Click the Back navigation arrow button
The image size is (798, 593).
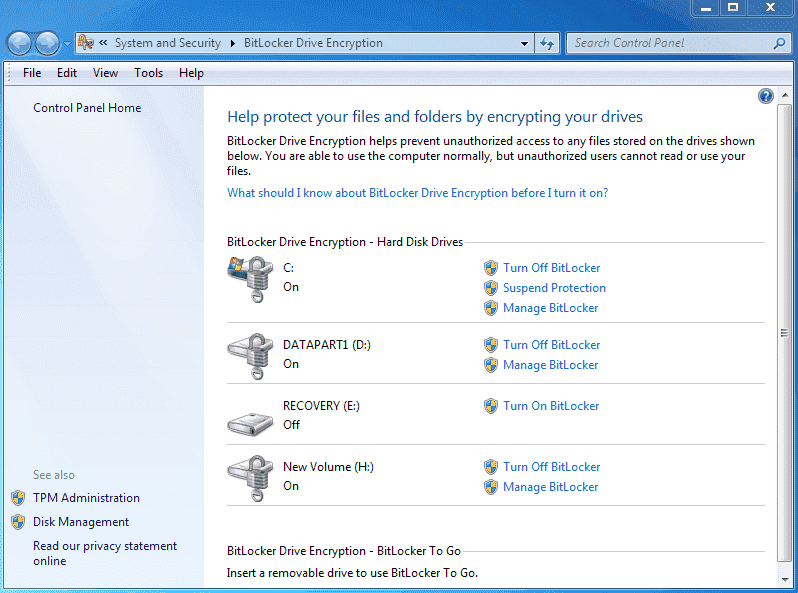tap(19, 44)
